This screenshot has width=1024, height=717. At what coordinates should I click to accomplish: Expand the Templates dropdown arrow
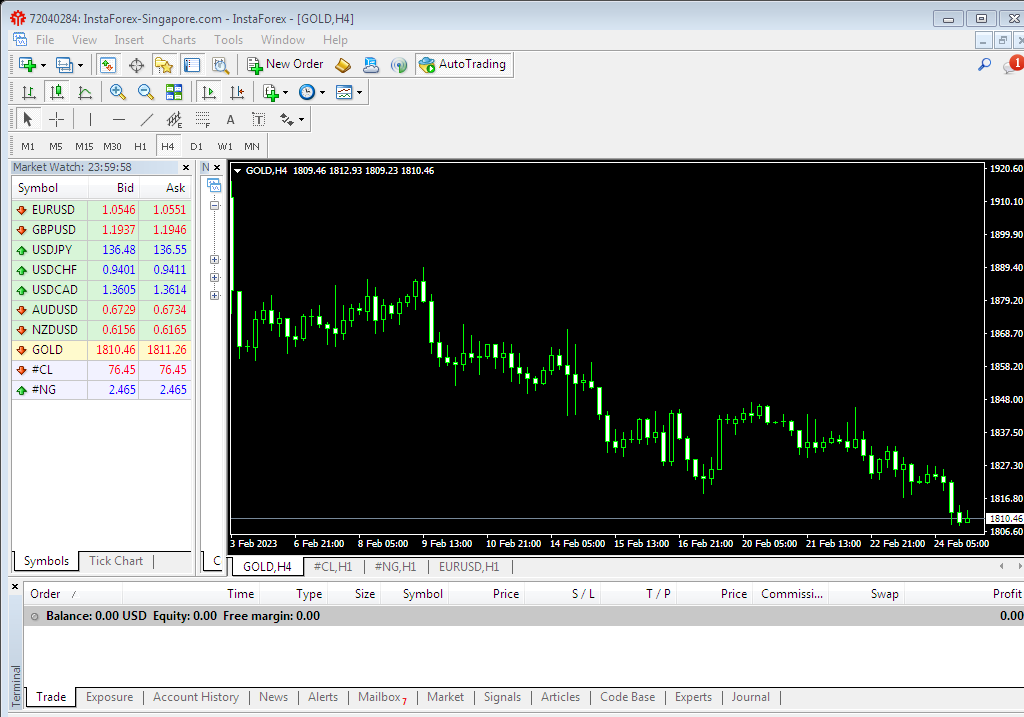[359, 93]
